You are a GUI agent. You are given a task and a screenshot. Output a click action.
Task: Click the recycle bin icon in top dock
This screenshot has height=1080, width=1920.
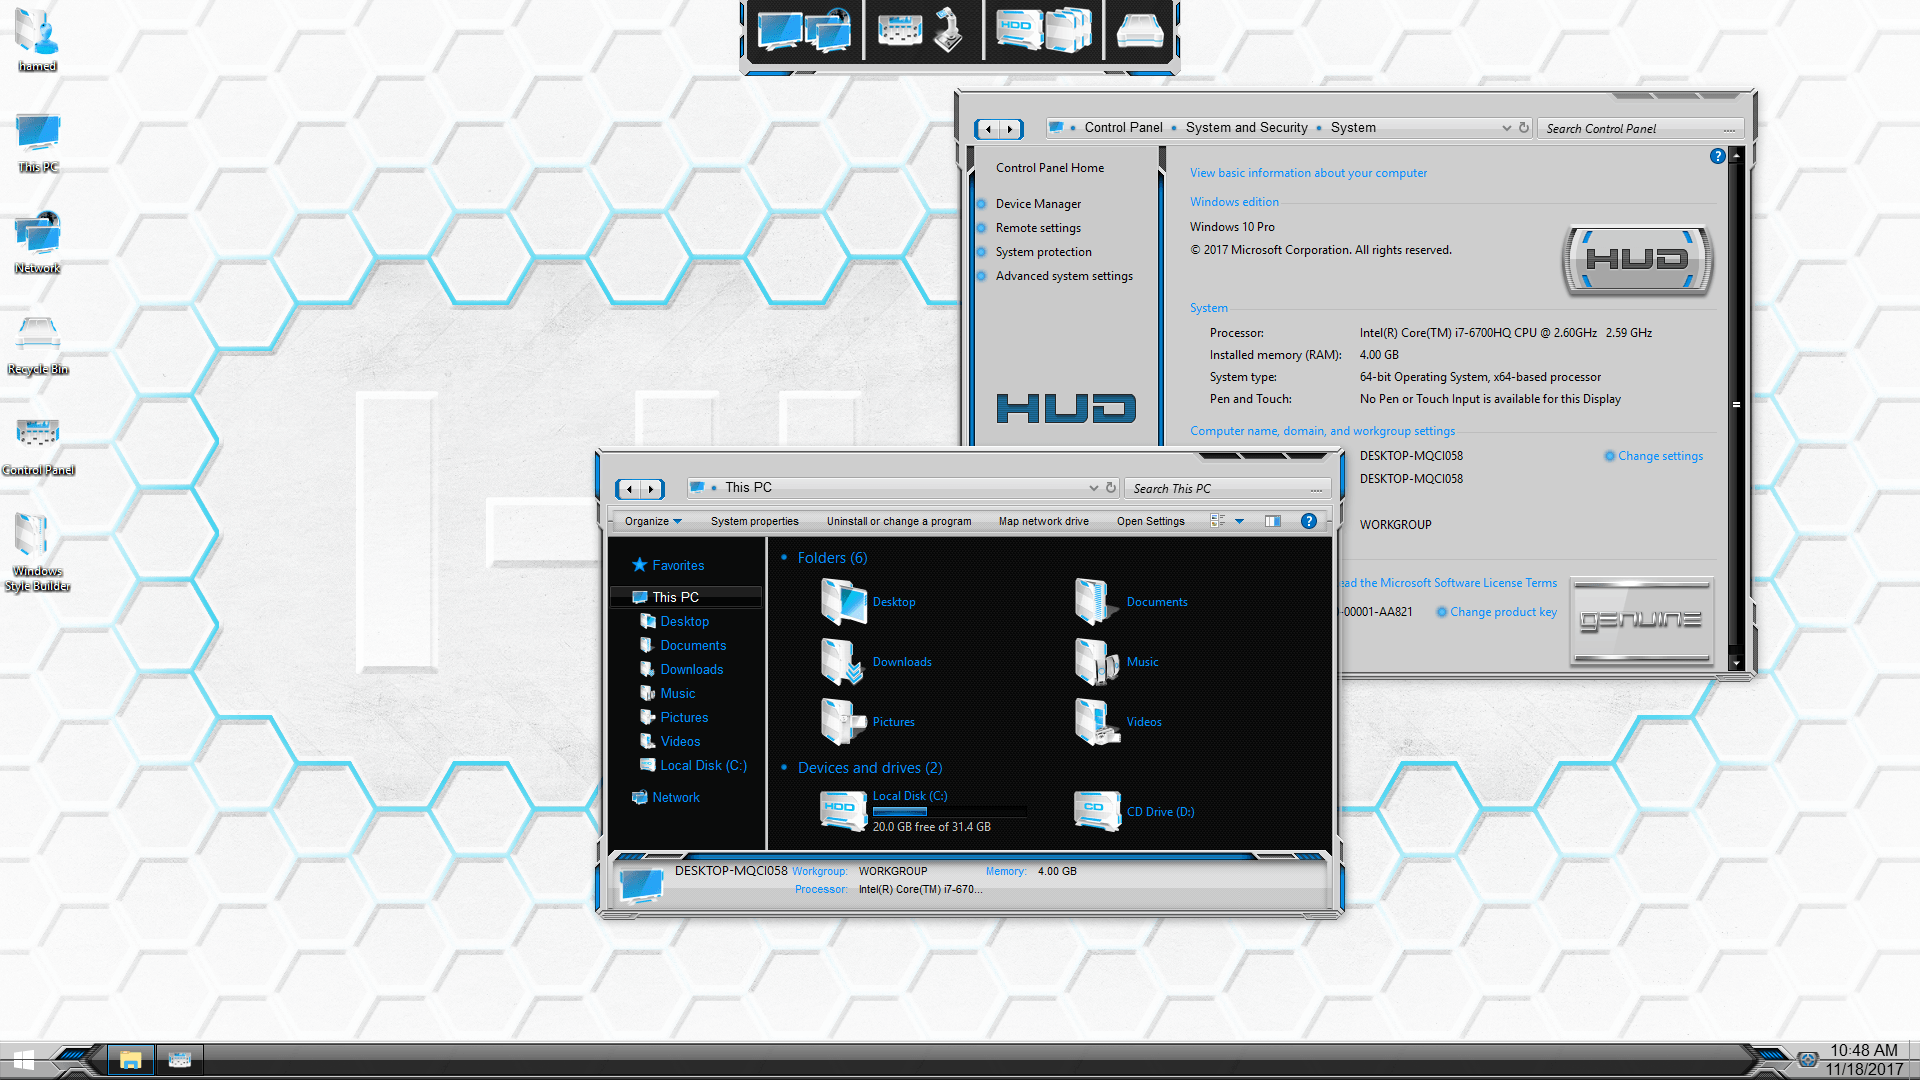[x=1139, y=31]
